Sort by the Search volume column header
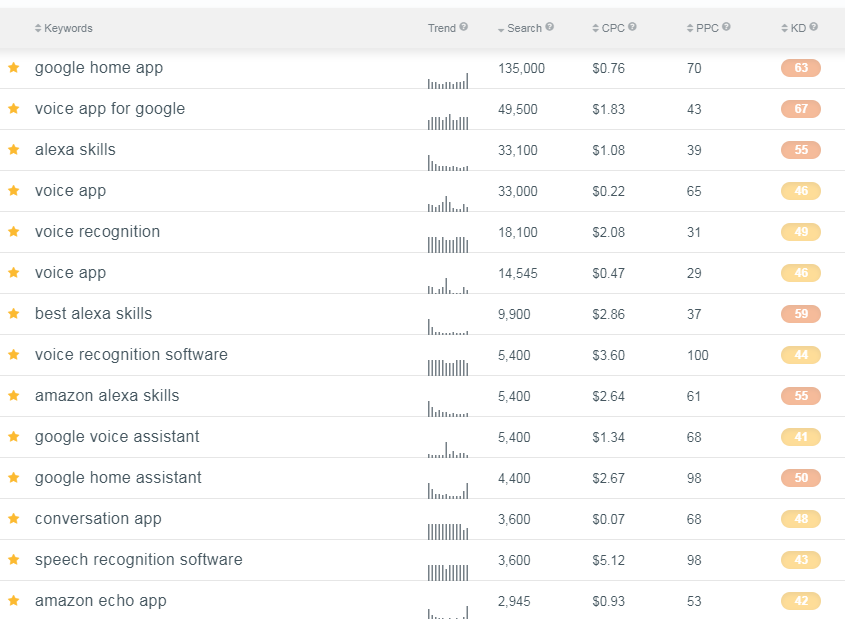Viewport: 845px width, 619px height. 520,28
